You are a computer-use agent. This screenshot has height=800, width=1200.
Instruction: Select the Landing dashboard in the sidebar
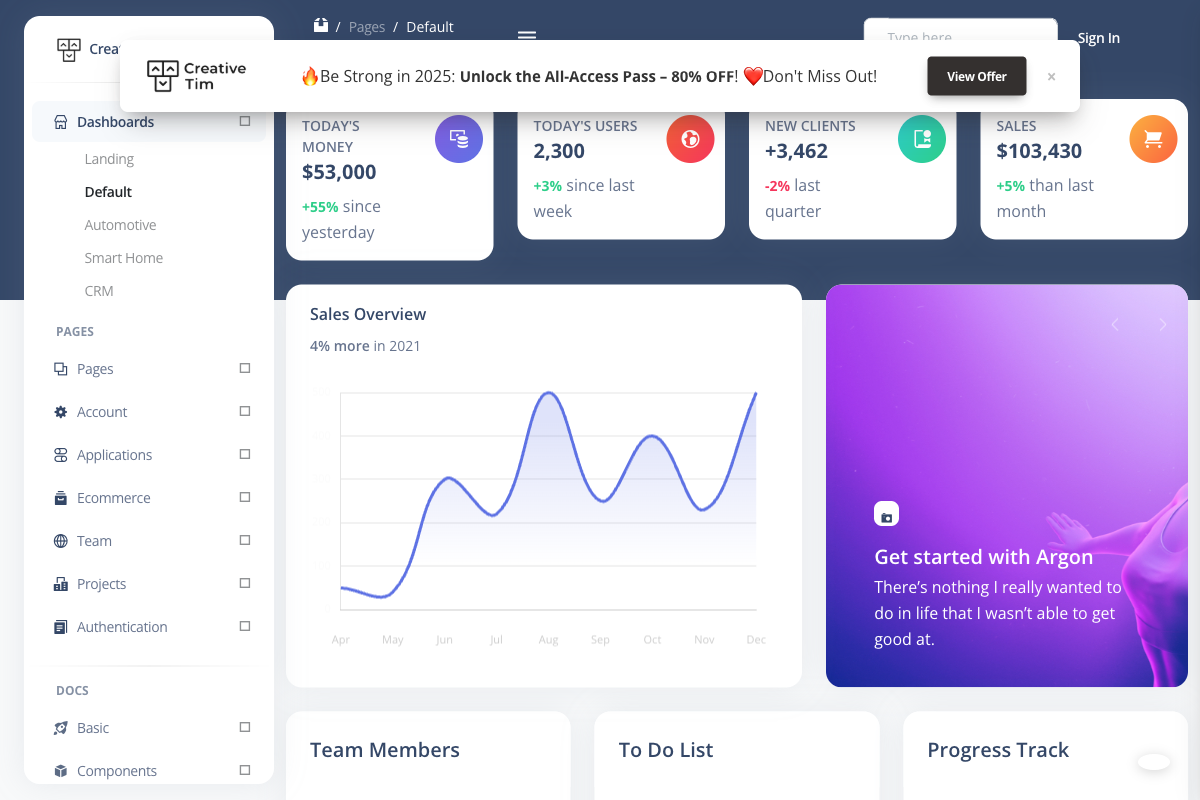(x=108, y=158)
